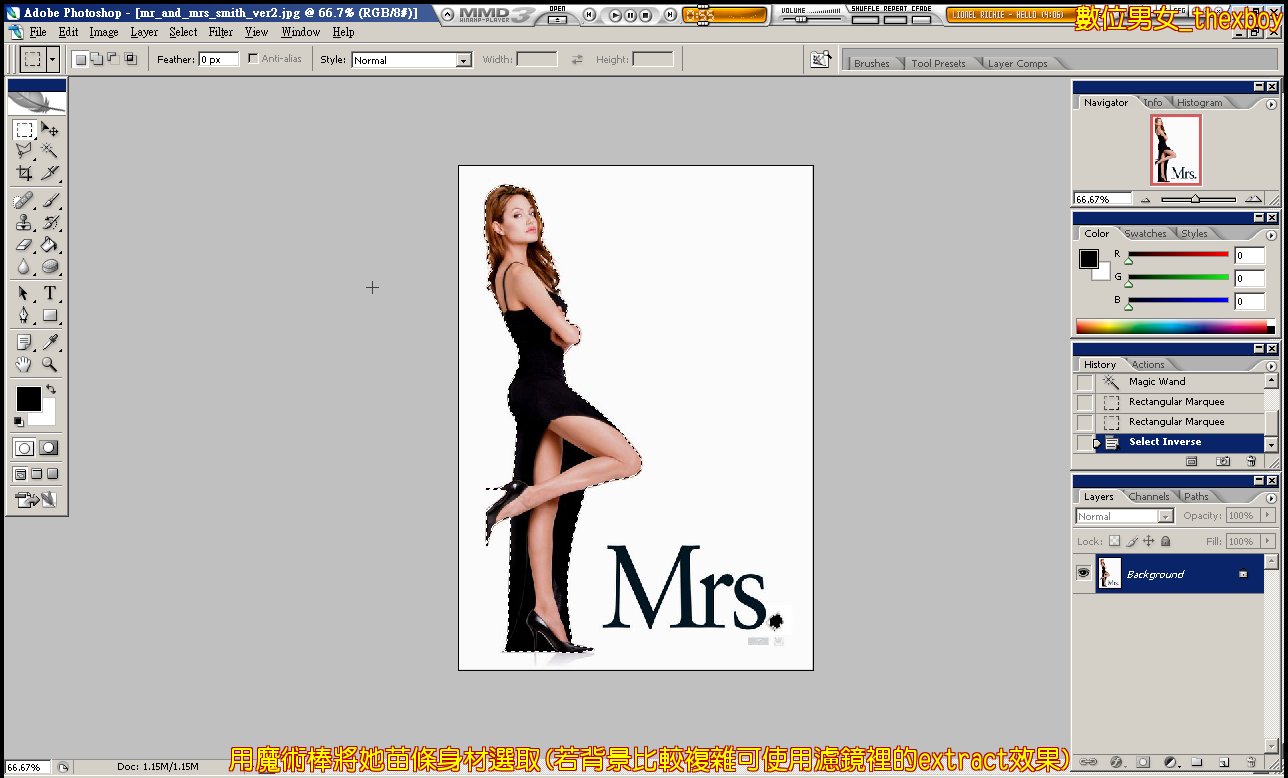This screenshot has width=1288, height=778.
Task: Select the Magic Wand tool in toolbox
Action: [50, 151]
